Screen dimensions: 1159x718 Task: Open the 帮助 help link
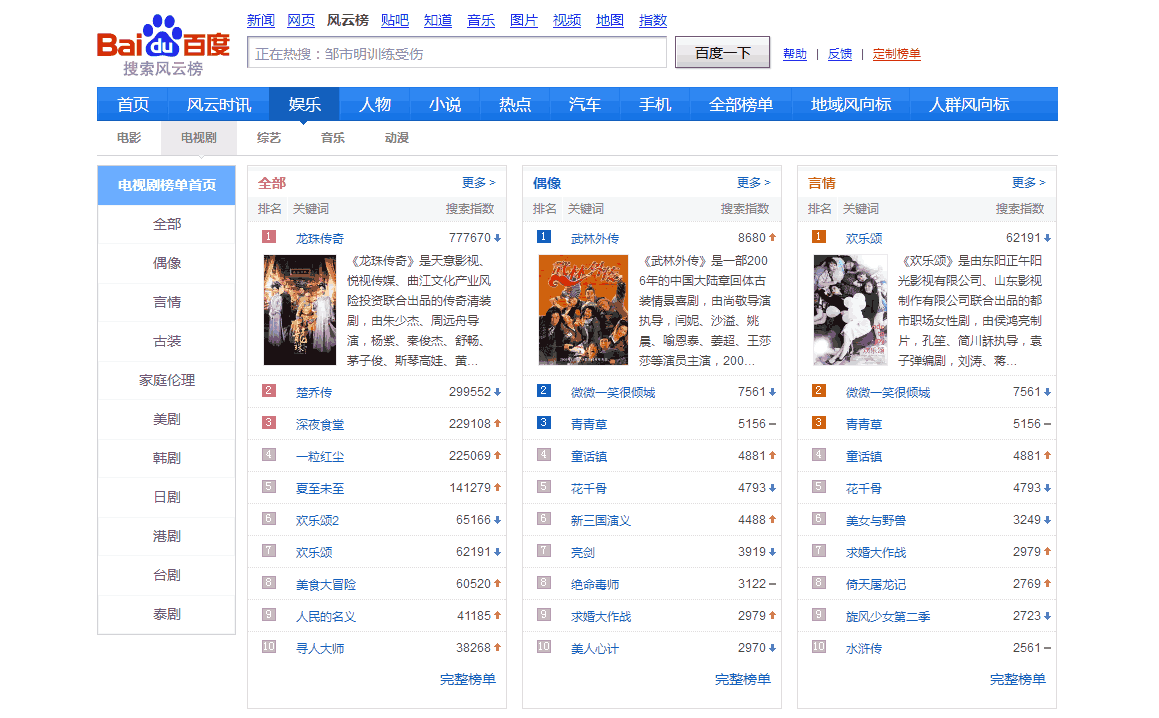[x=794, y=53]
